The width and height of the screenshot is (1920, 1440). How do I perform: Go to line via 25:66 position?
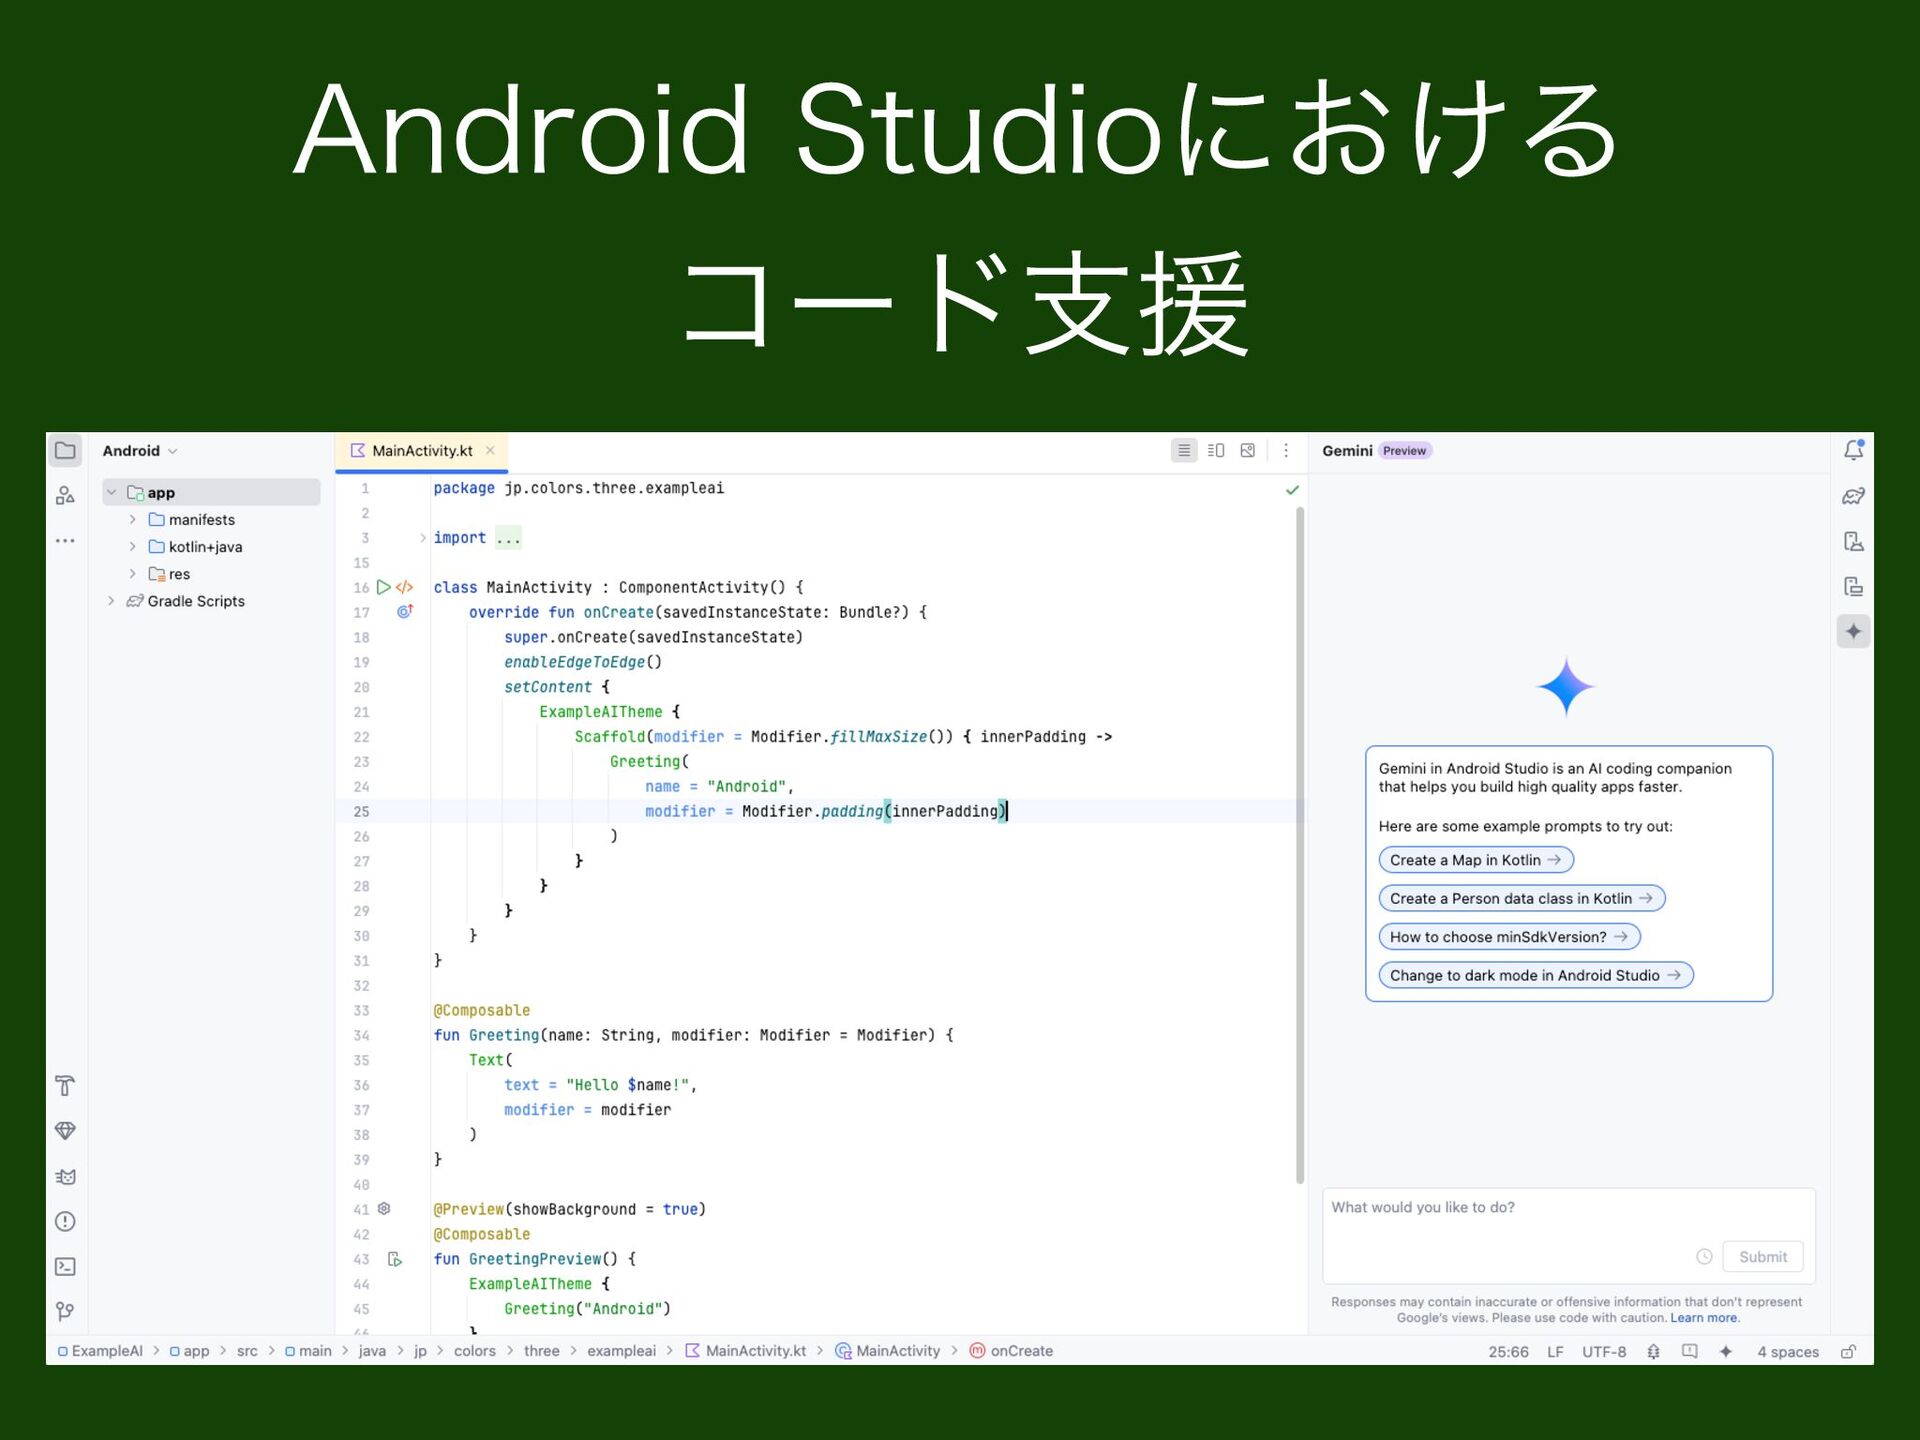click(x=1508, y=1352)
